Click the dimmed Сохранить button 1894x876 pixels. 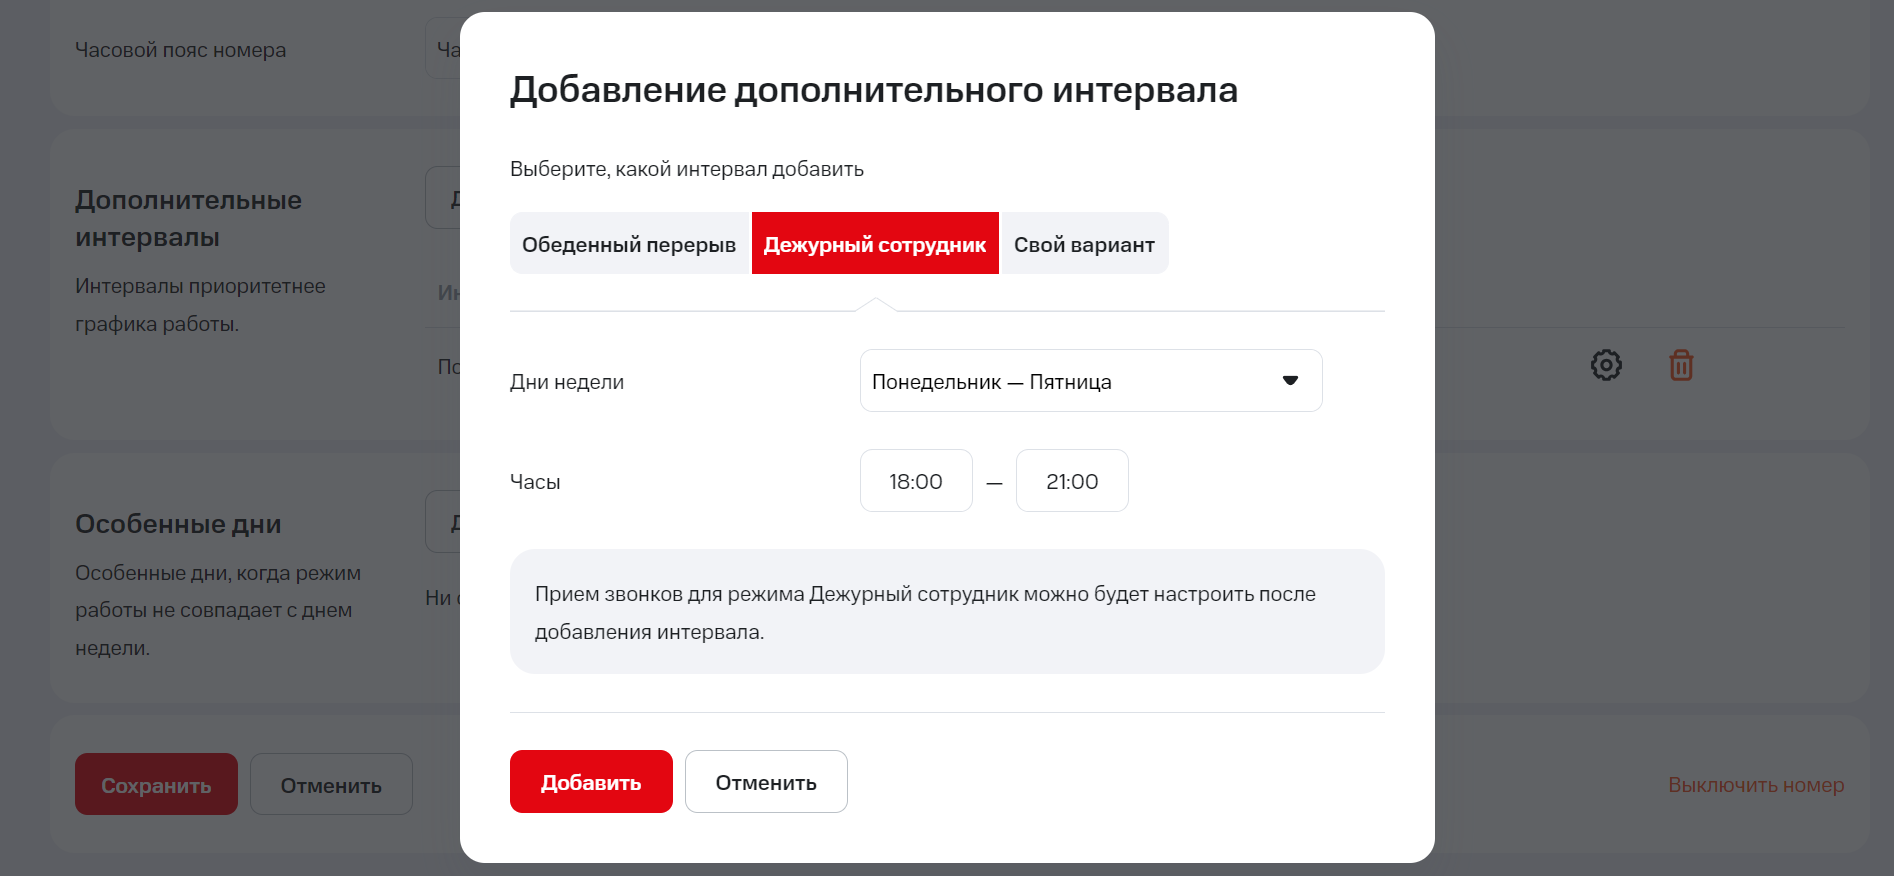click(156, 785)
